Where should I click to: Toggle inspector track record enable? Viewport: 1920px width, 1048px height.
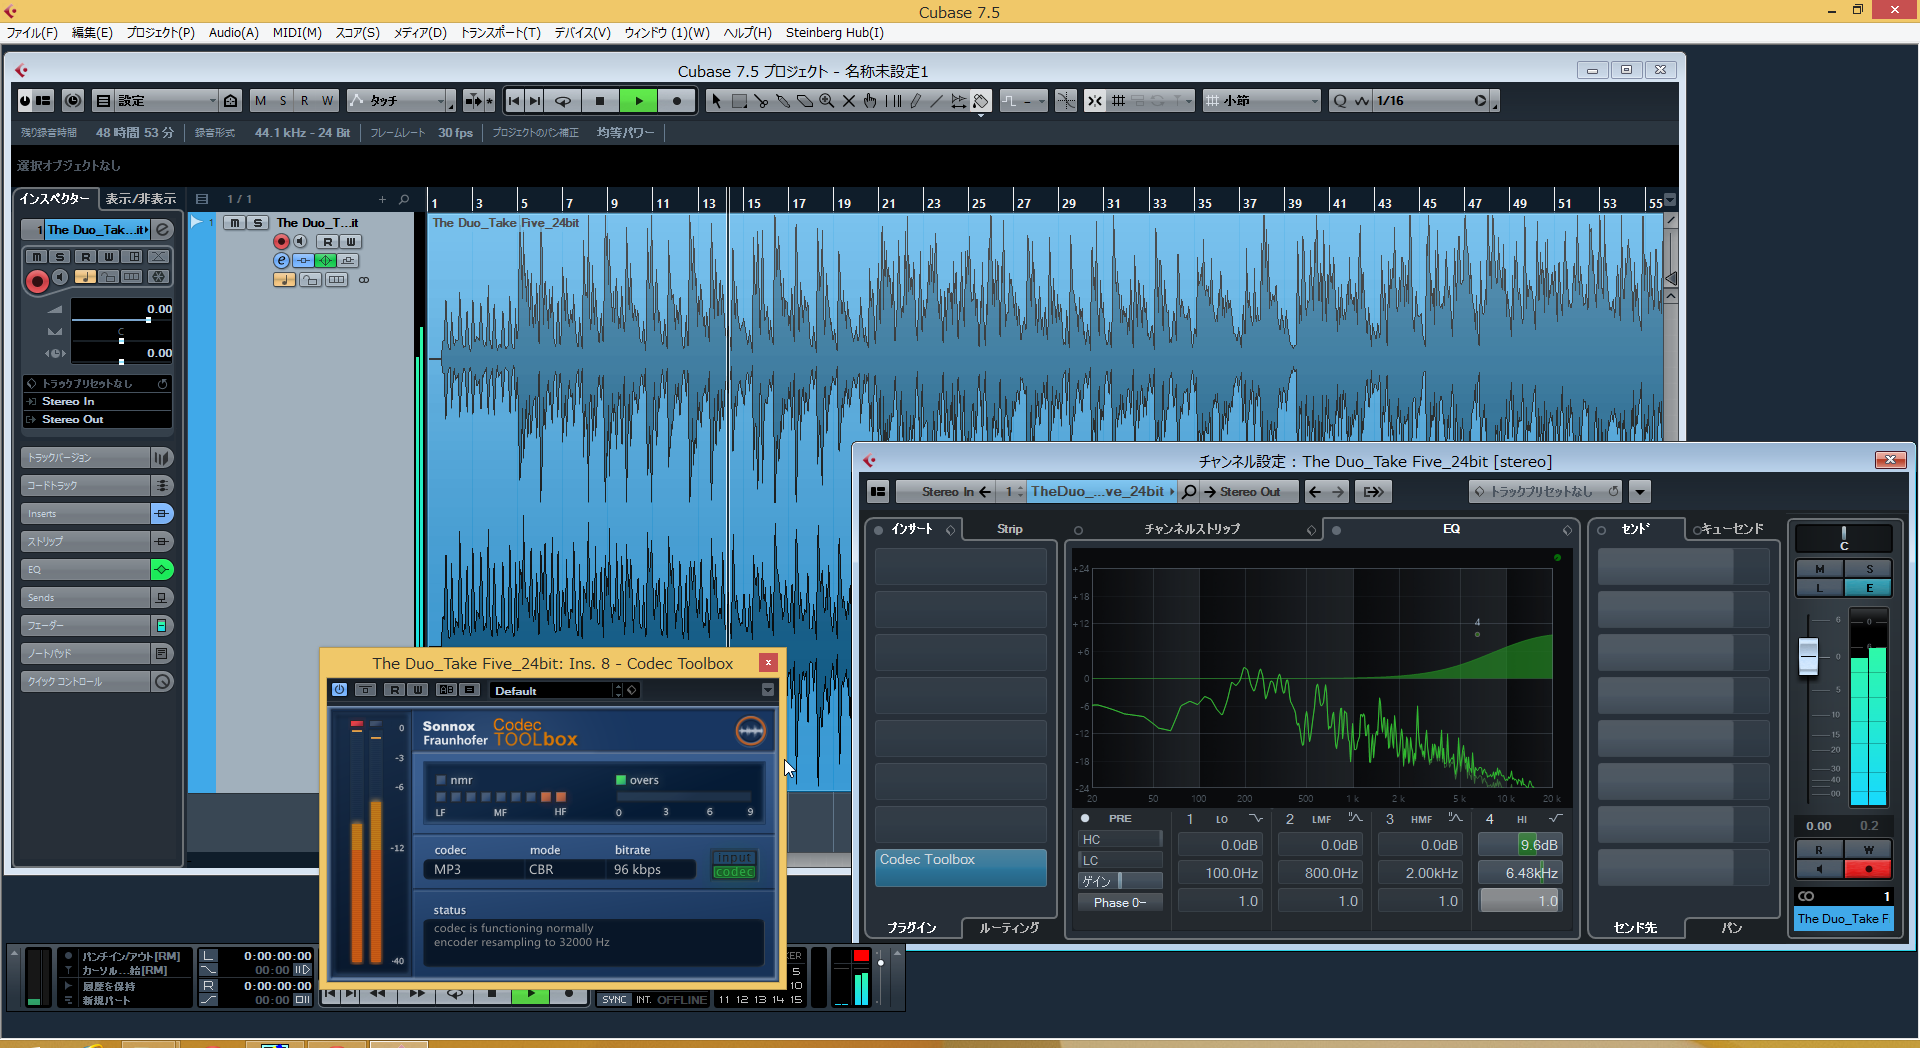tap(38, 282)
